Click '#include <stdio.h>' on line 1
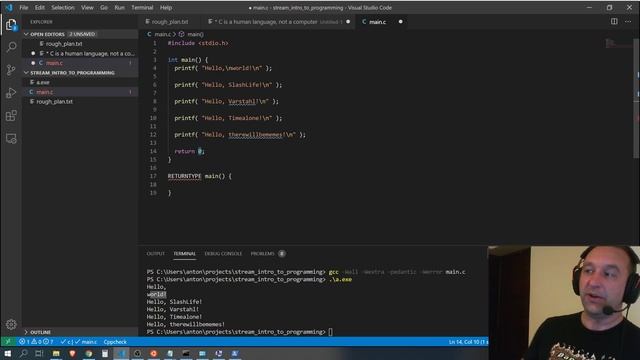 click(198, 43)
